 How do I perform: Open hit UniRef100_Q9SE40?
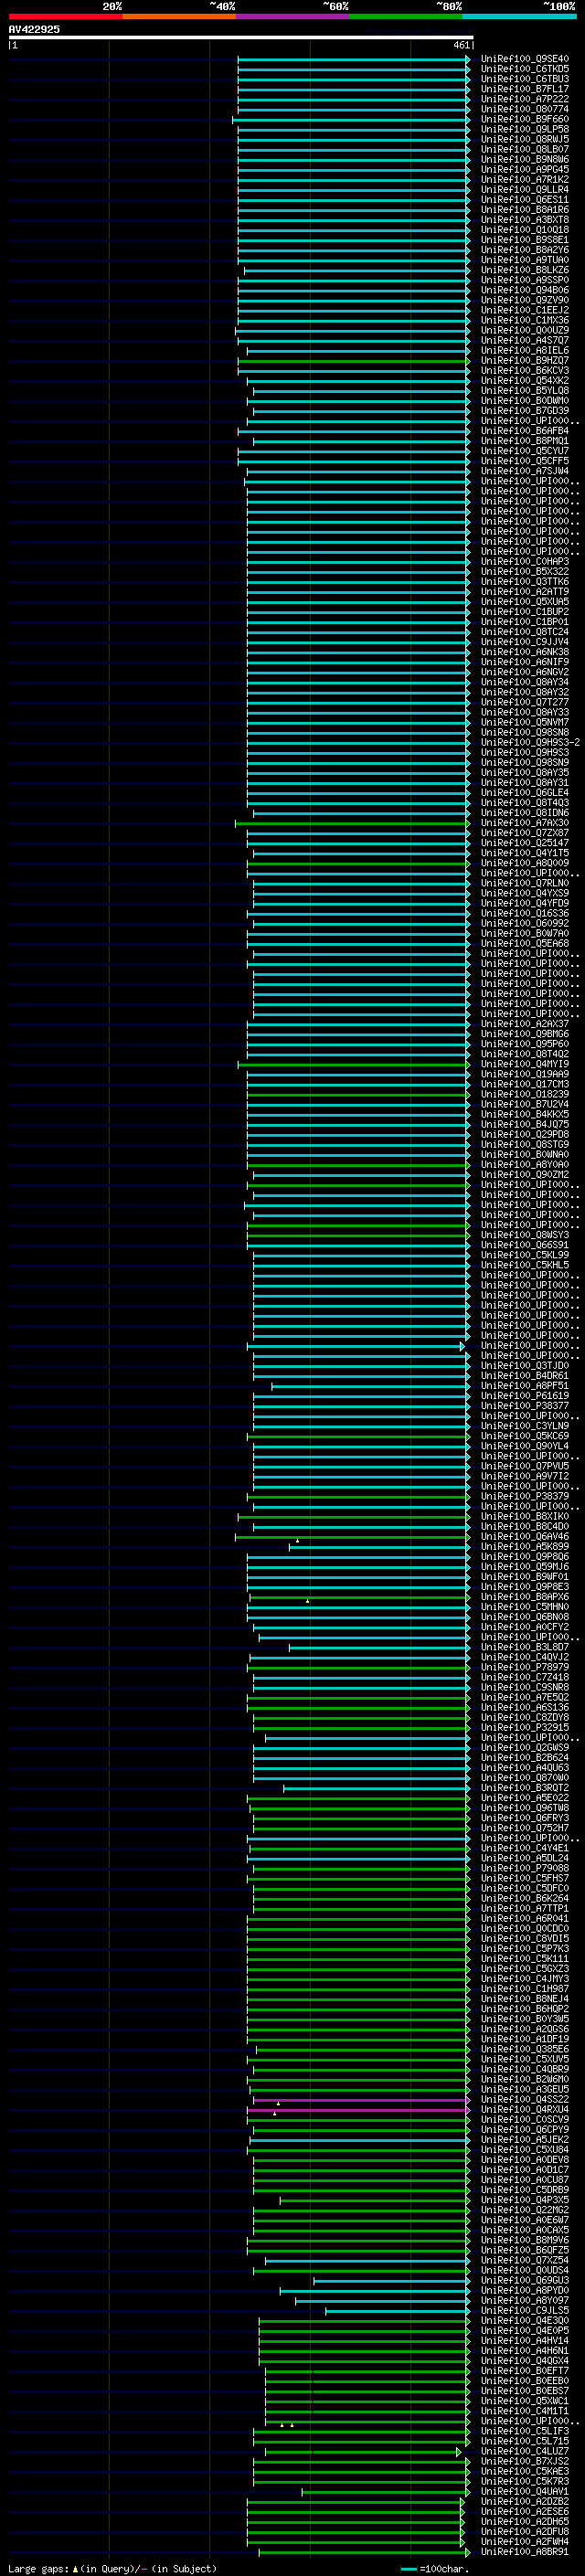(524, 59)
